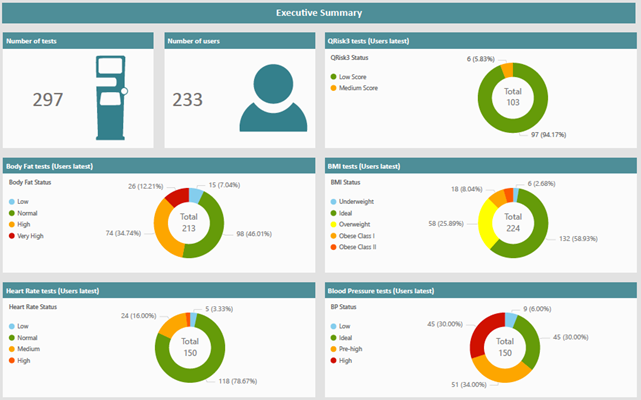Click the 297 tests count value
Viewport: 641px width, 400px height.
tap(48, 100)
